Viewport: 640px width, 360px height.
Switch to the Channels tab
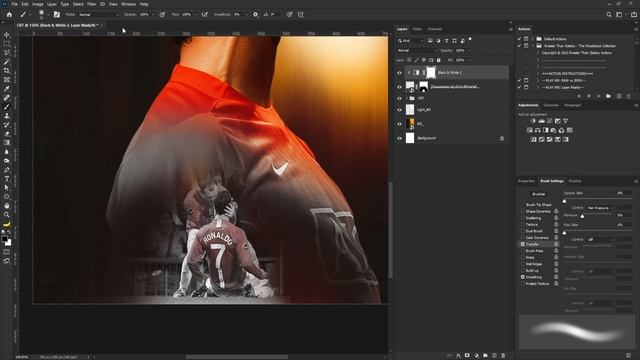coord(434,29)
